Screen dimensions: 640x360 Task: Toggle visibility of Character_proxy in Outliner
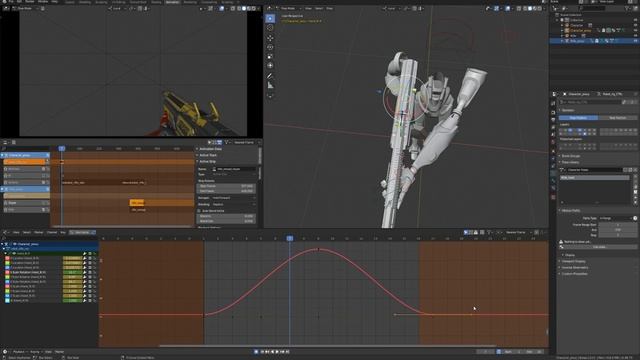[635, 31]
